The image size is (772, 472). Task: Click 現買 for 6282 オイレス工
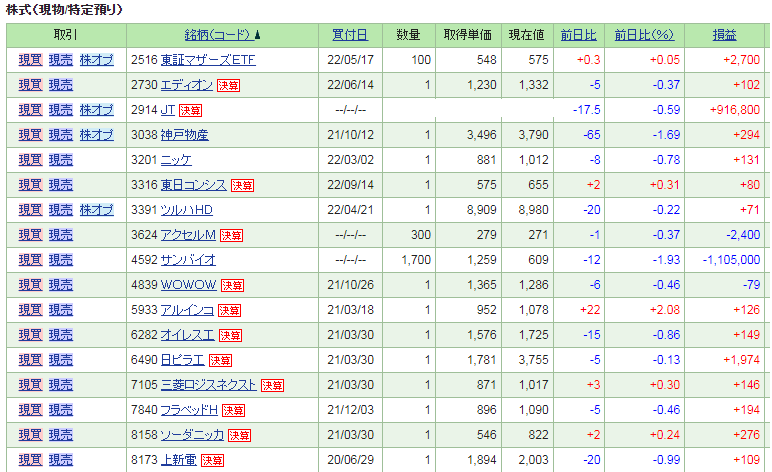point(31,335)
